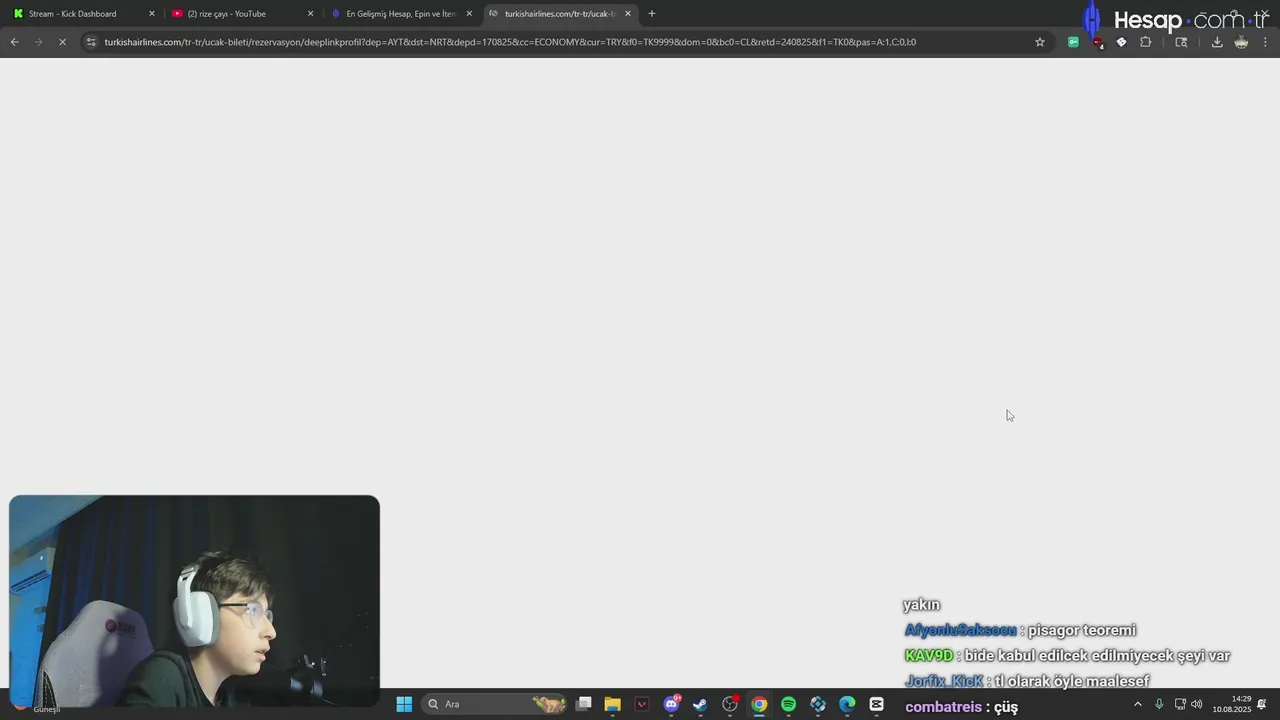1280x720 pixels.
Task: Close the turkishairlines.com tab
Action: click(628, 14)
